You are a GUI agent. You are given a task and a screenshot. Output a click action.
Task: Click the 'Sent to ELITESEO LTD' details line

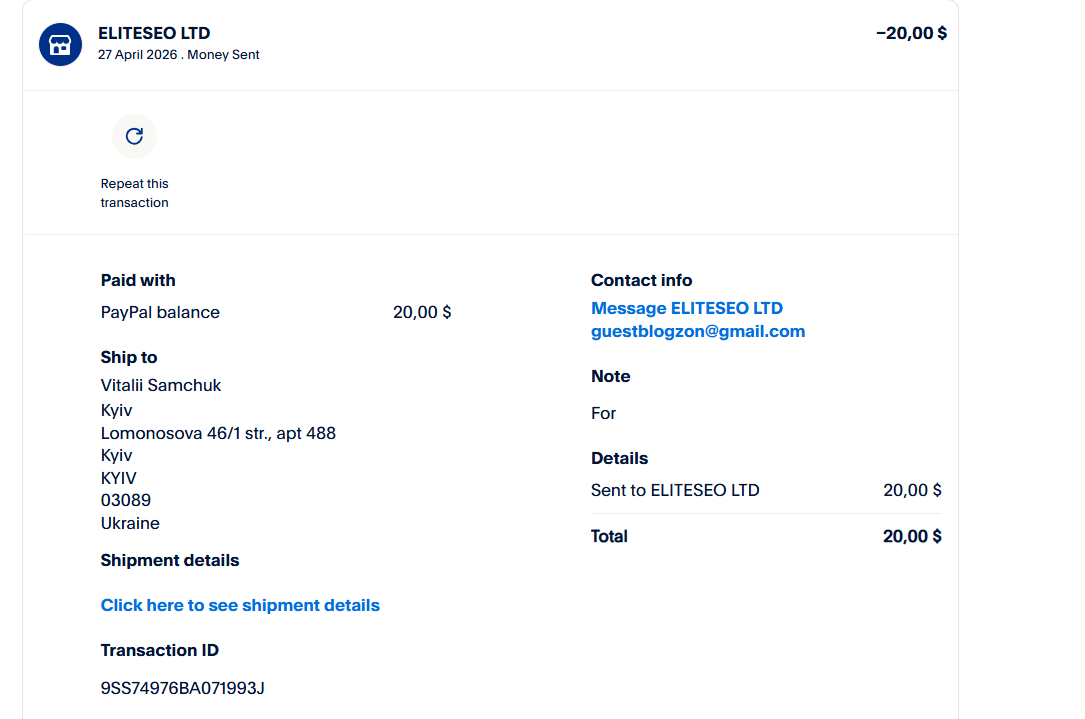675,490
